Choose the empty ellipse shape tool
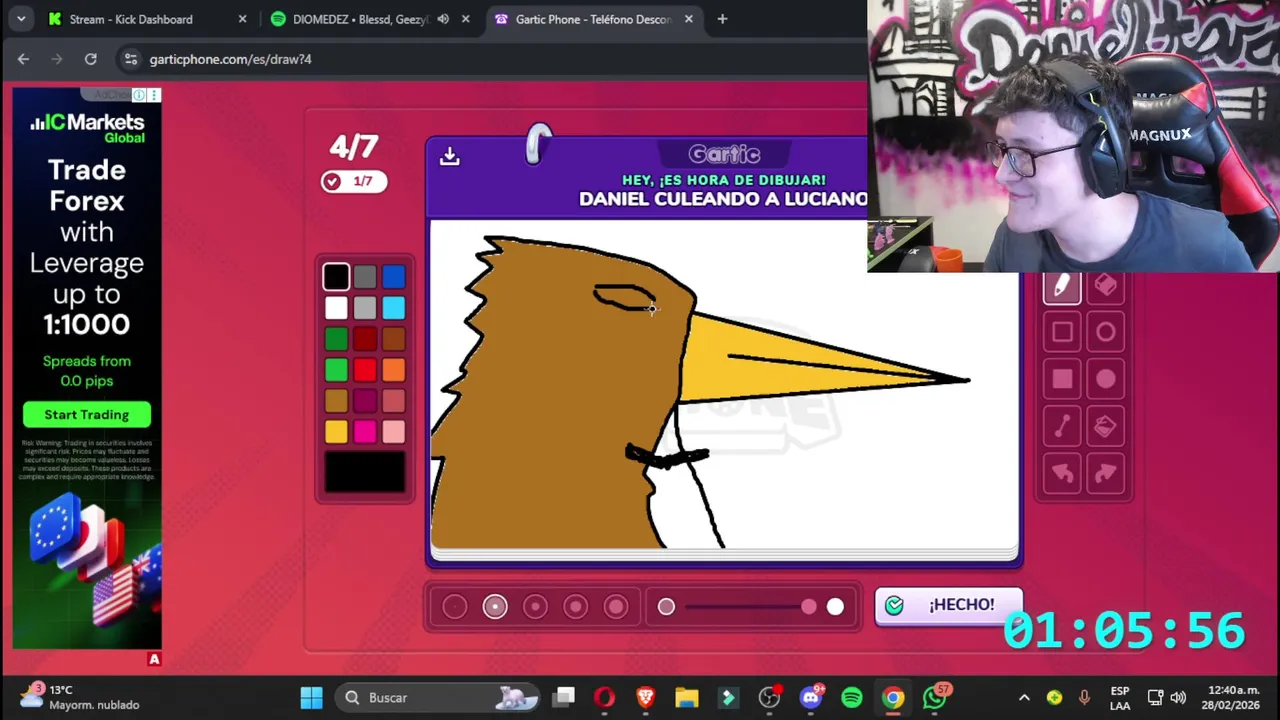The height and width of the screenshot is (720, 1280). 1105,332
